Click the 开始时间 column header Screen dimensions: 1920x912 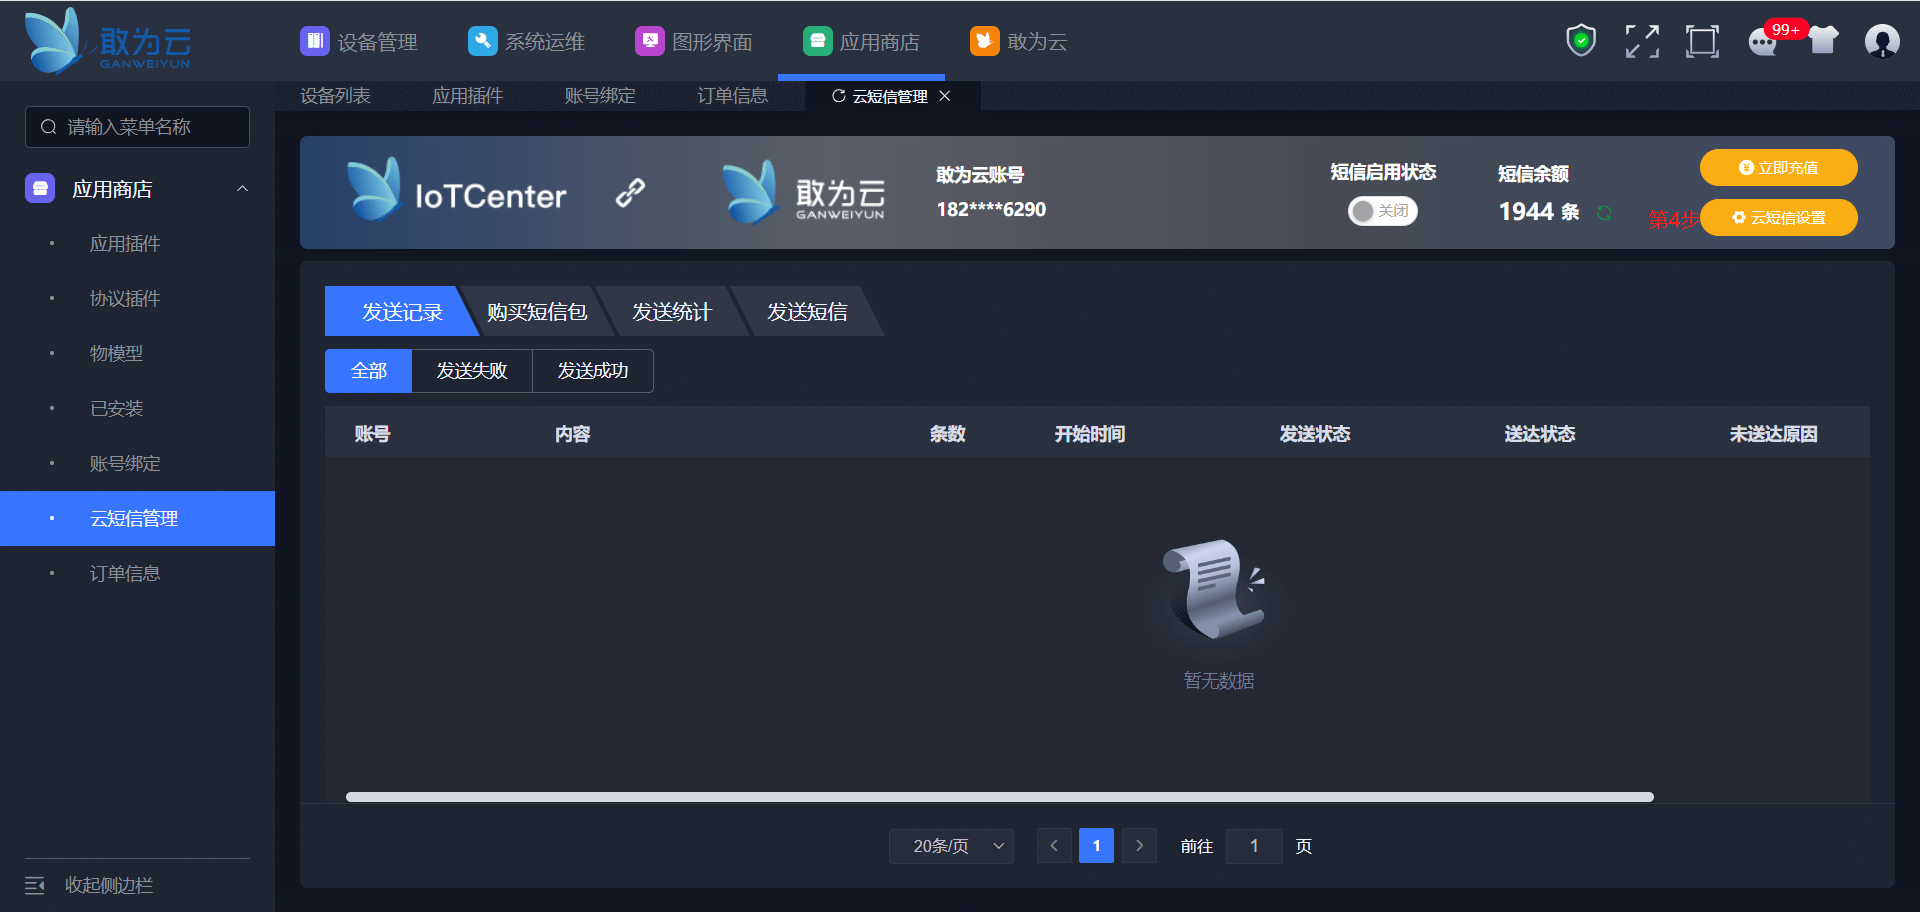1090,434
